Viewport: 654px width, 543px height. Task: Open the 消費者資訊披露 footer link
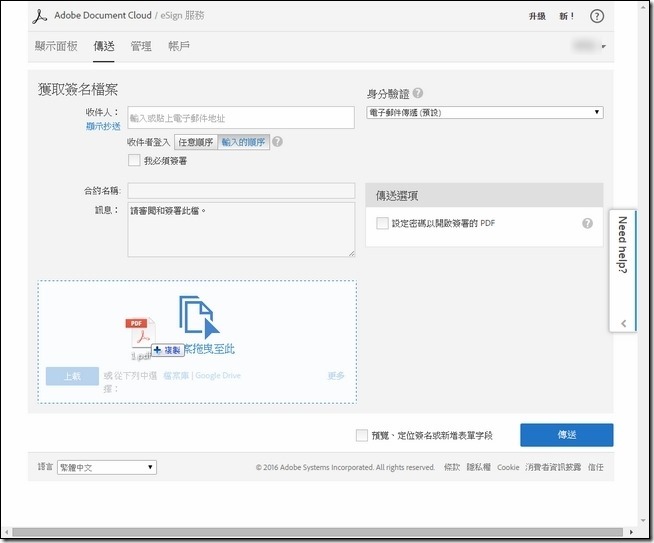(553, 467)
